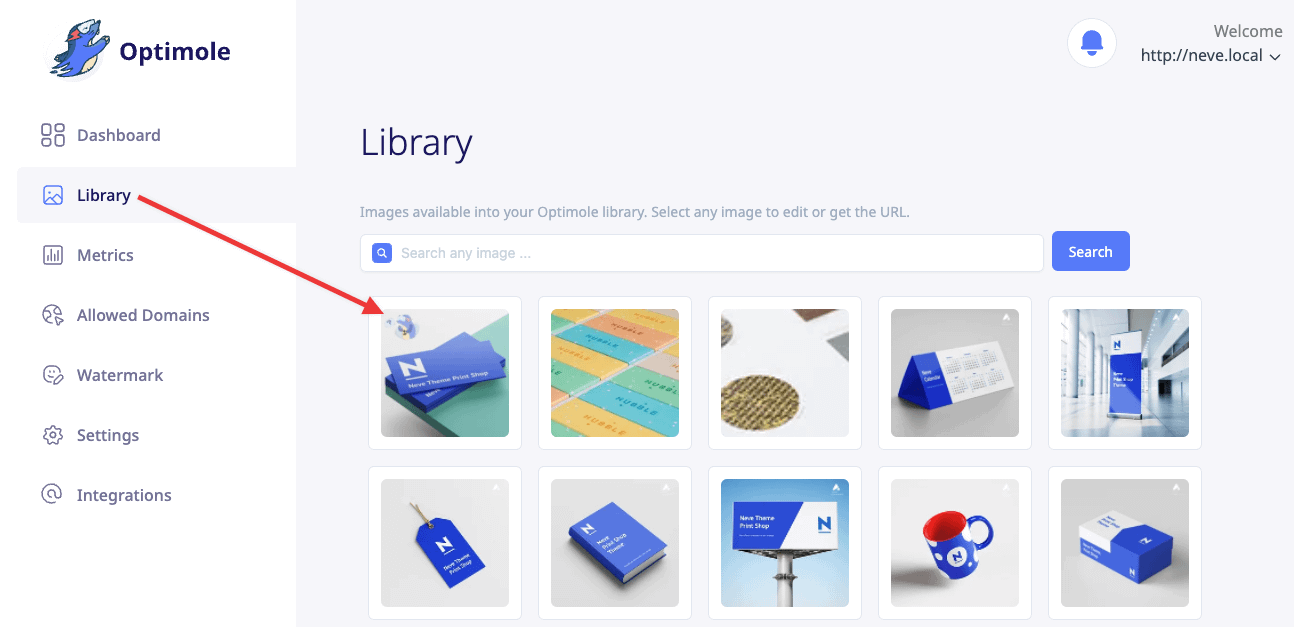Click the Watermark icon in sidebar

[53, 375]
